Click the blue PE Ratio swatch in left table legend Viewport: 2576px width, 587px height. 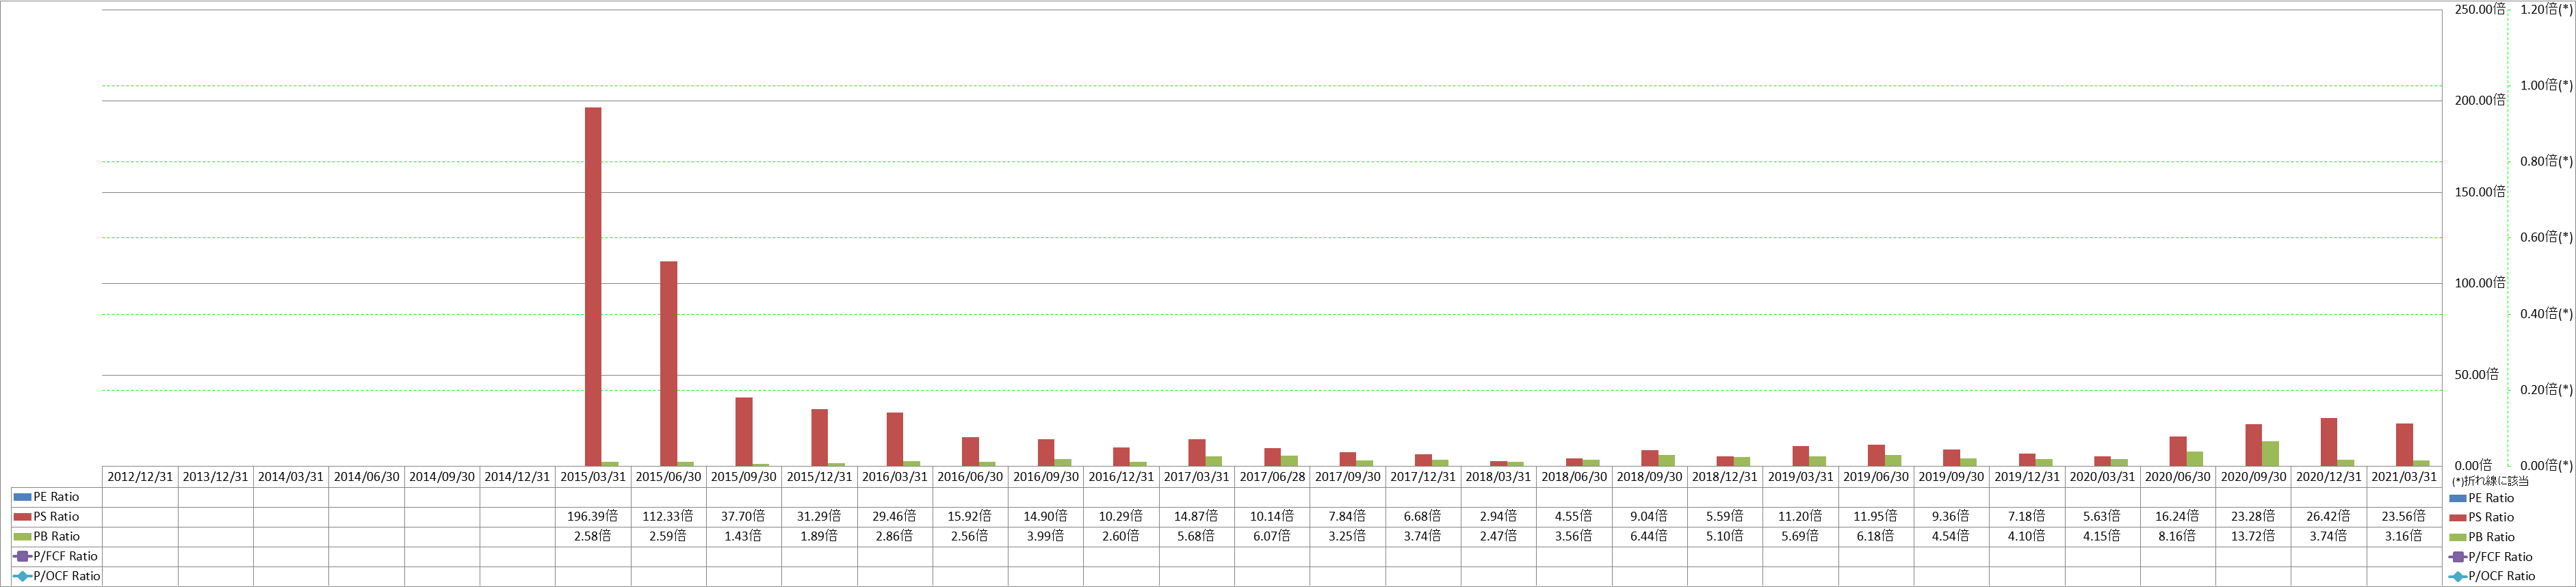coord(22,497)
